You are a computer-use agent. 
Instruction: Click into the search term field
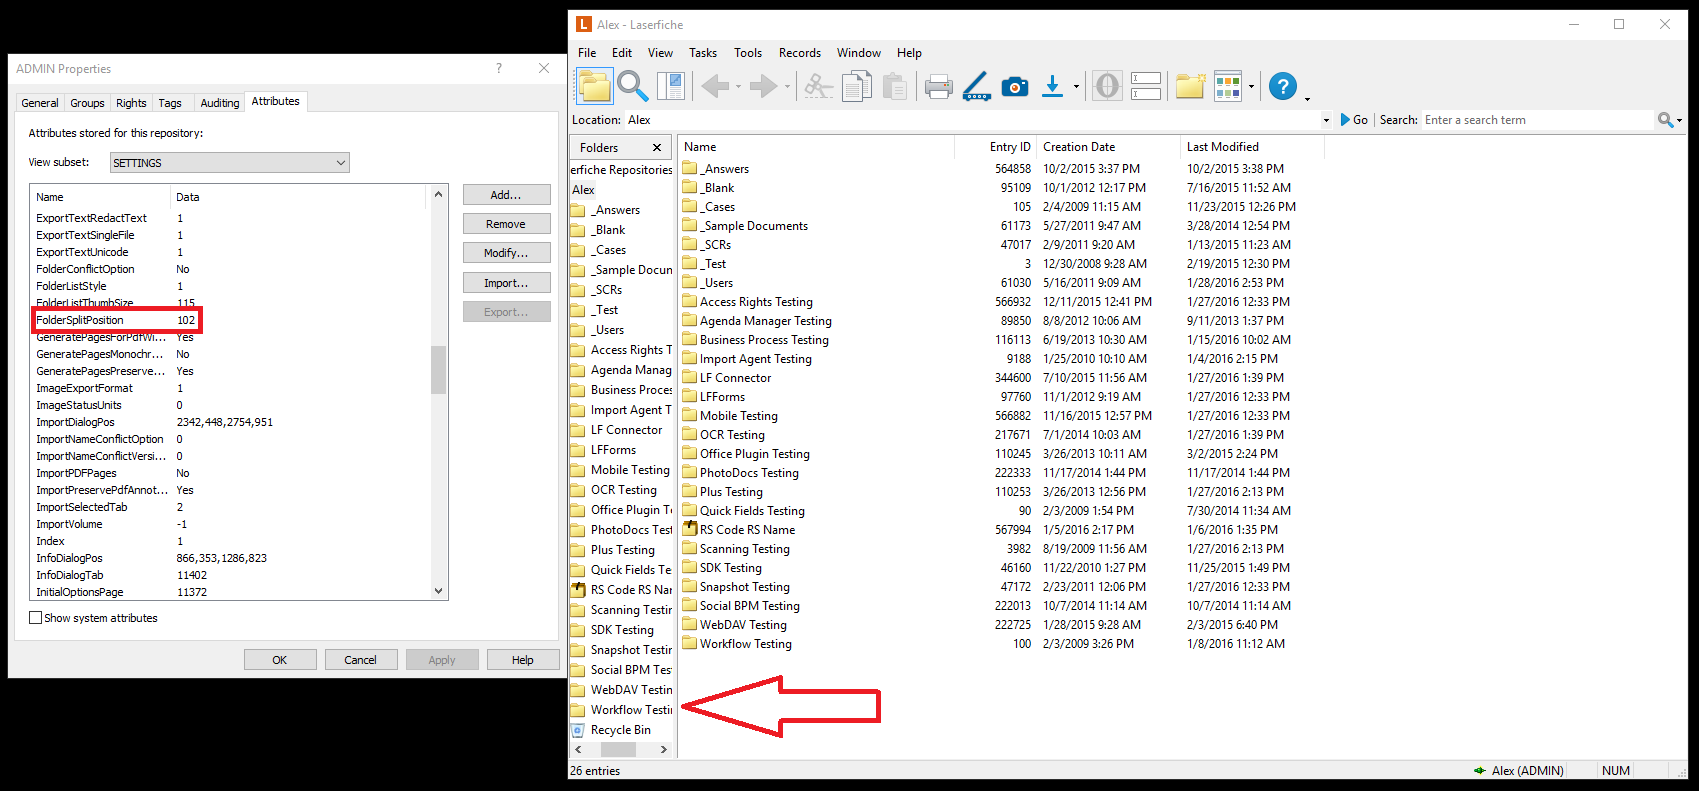(x=1538, y=120)
